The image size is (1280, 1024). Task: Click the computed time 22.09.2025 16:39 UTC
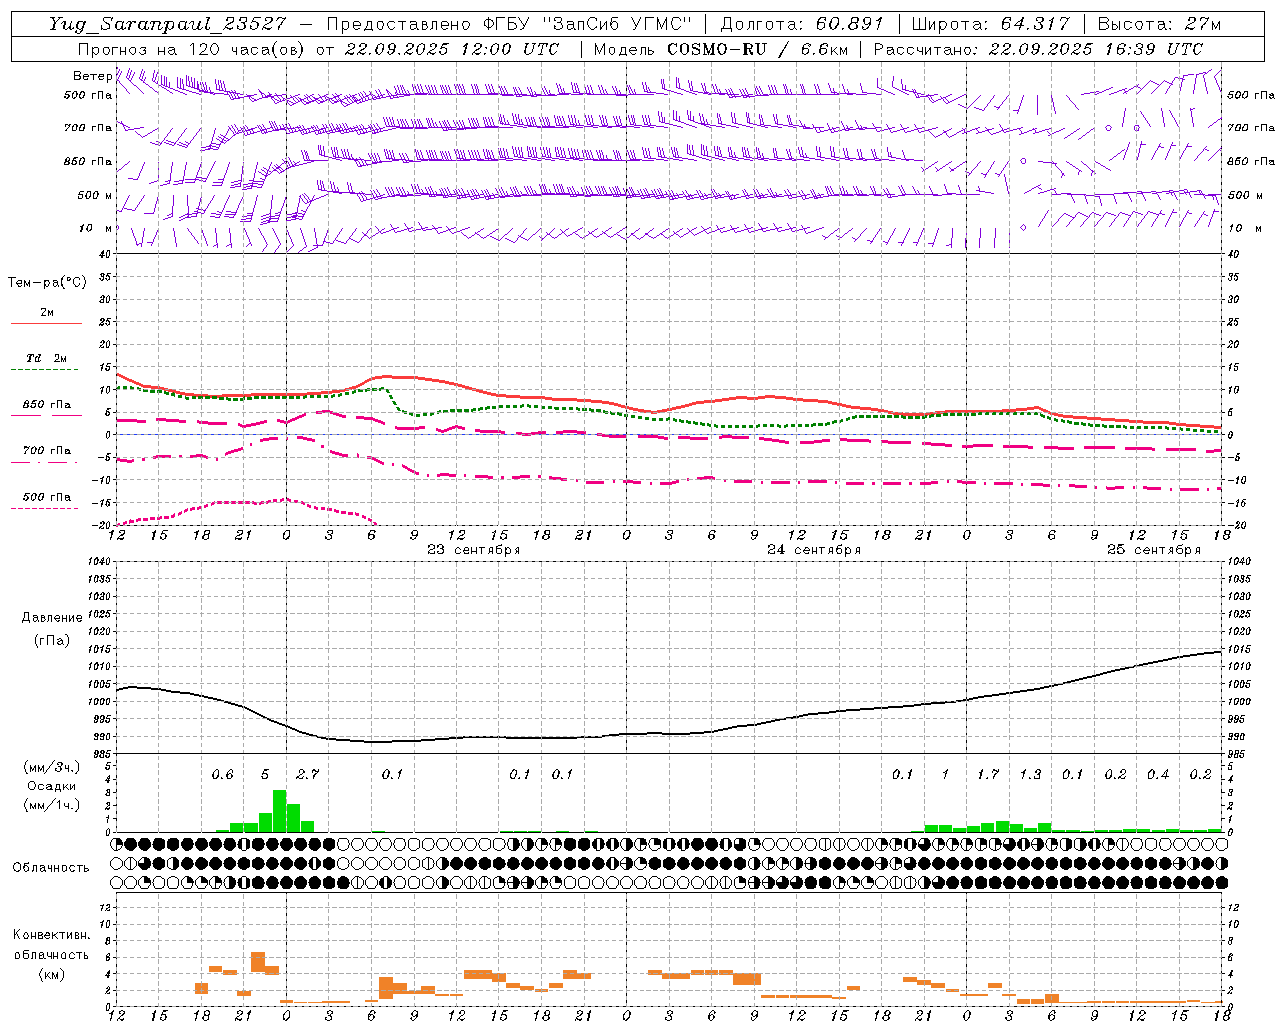[x=1096, y=48]
